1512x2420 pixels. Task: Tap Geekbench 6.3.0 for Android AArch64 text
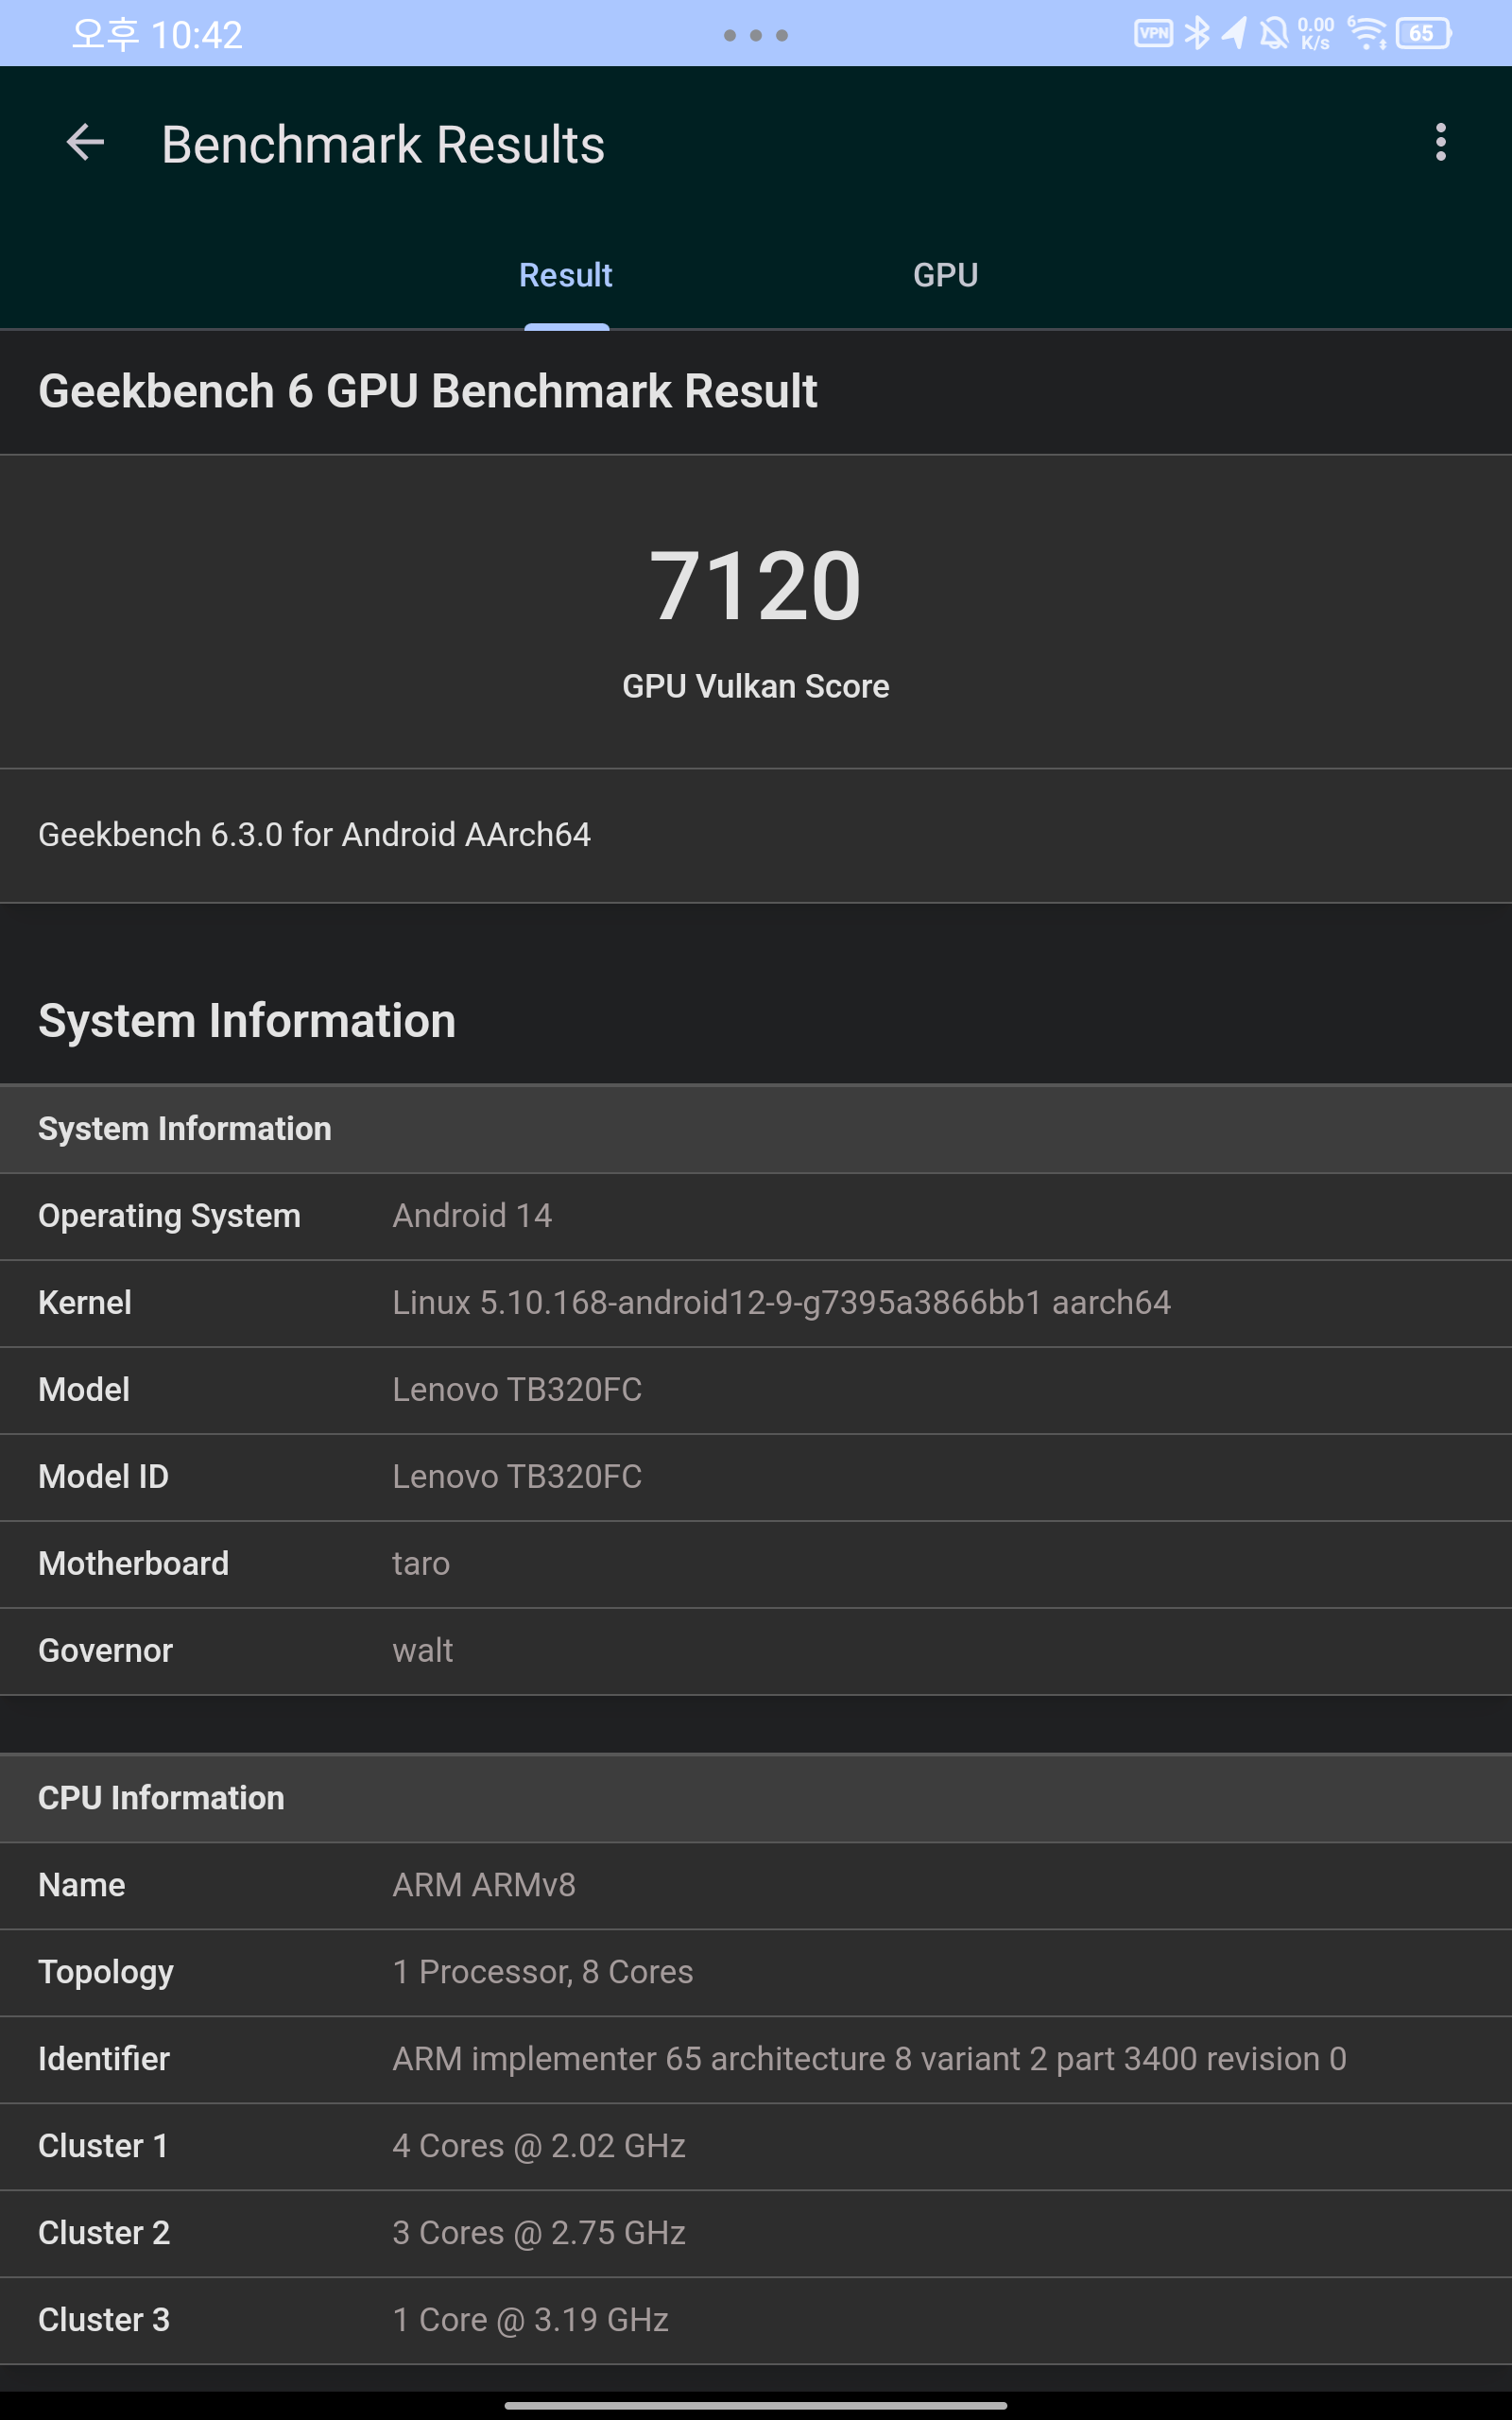(x=314, y=834)
